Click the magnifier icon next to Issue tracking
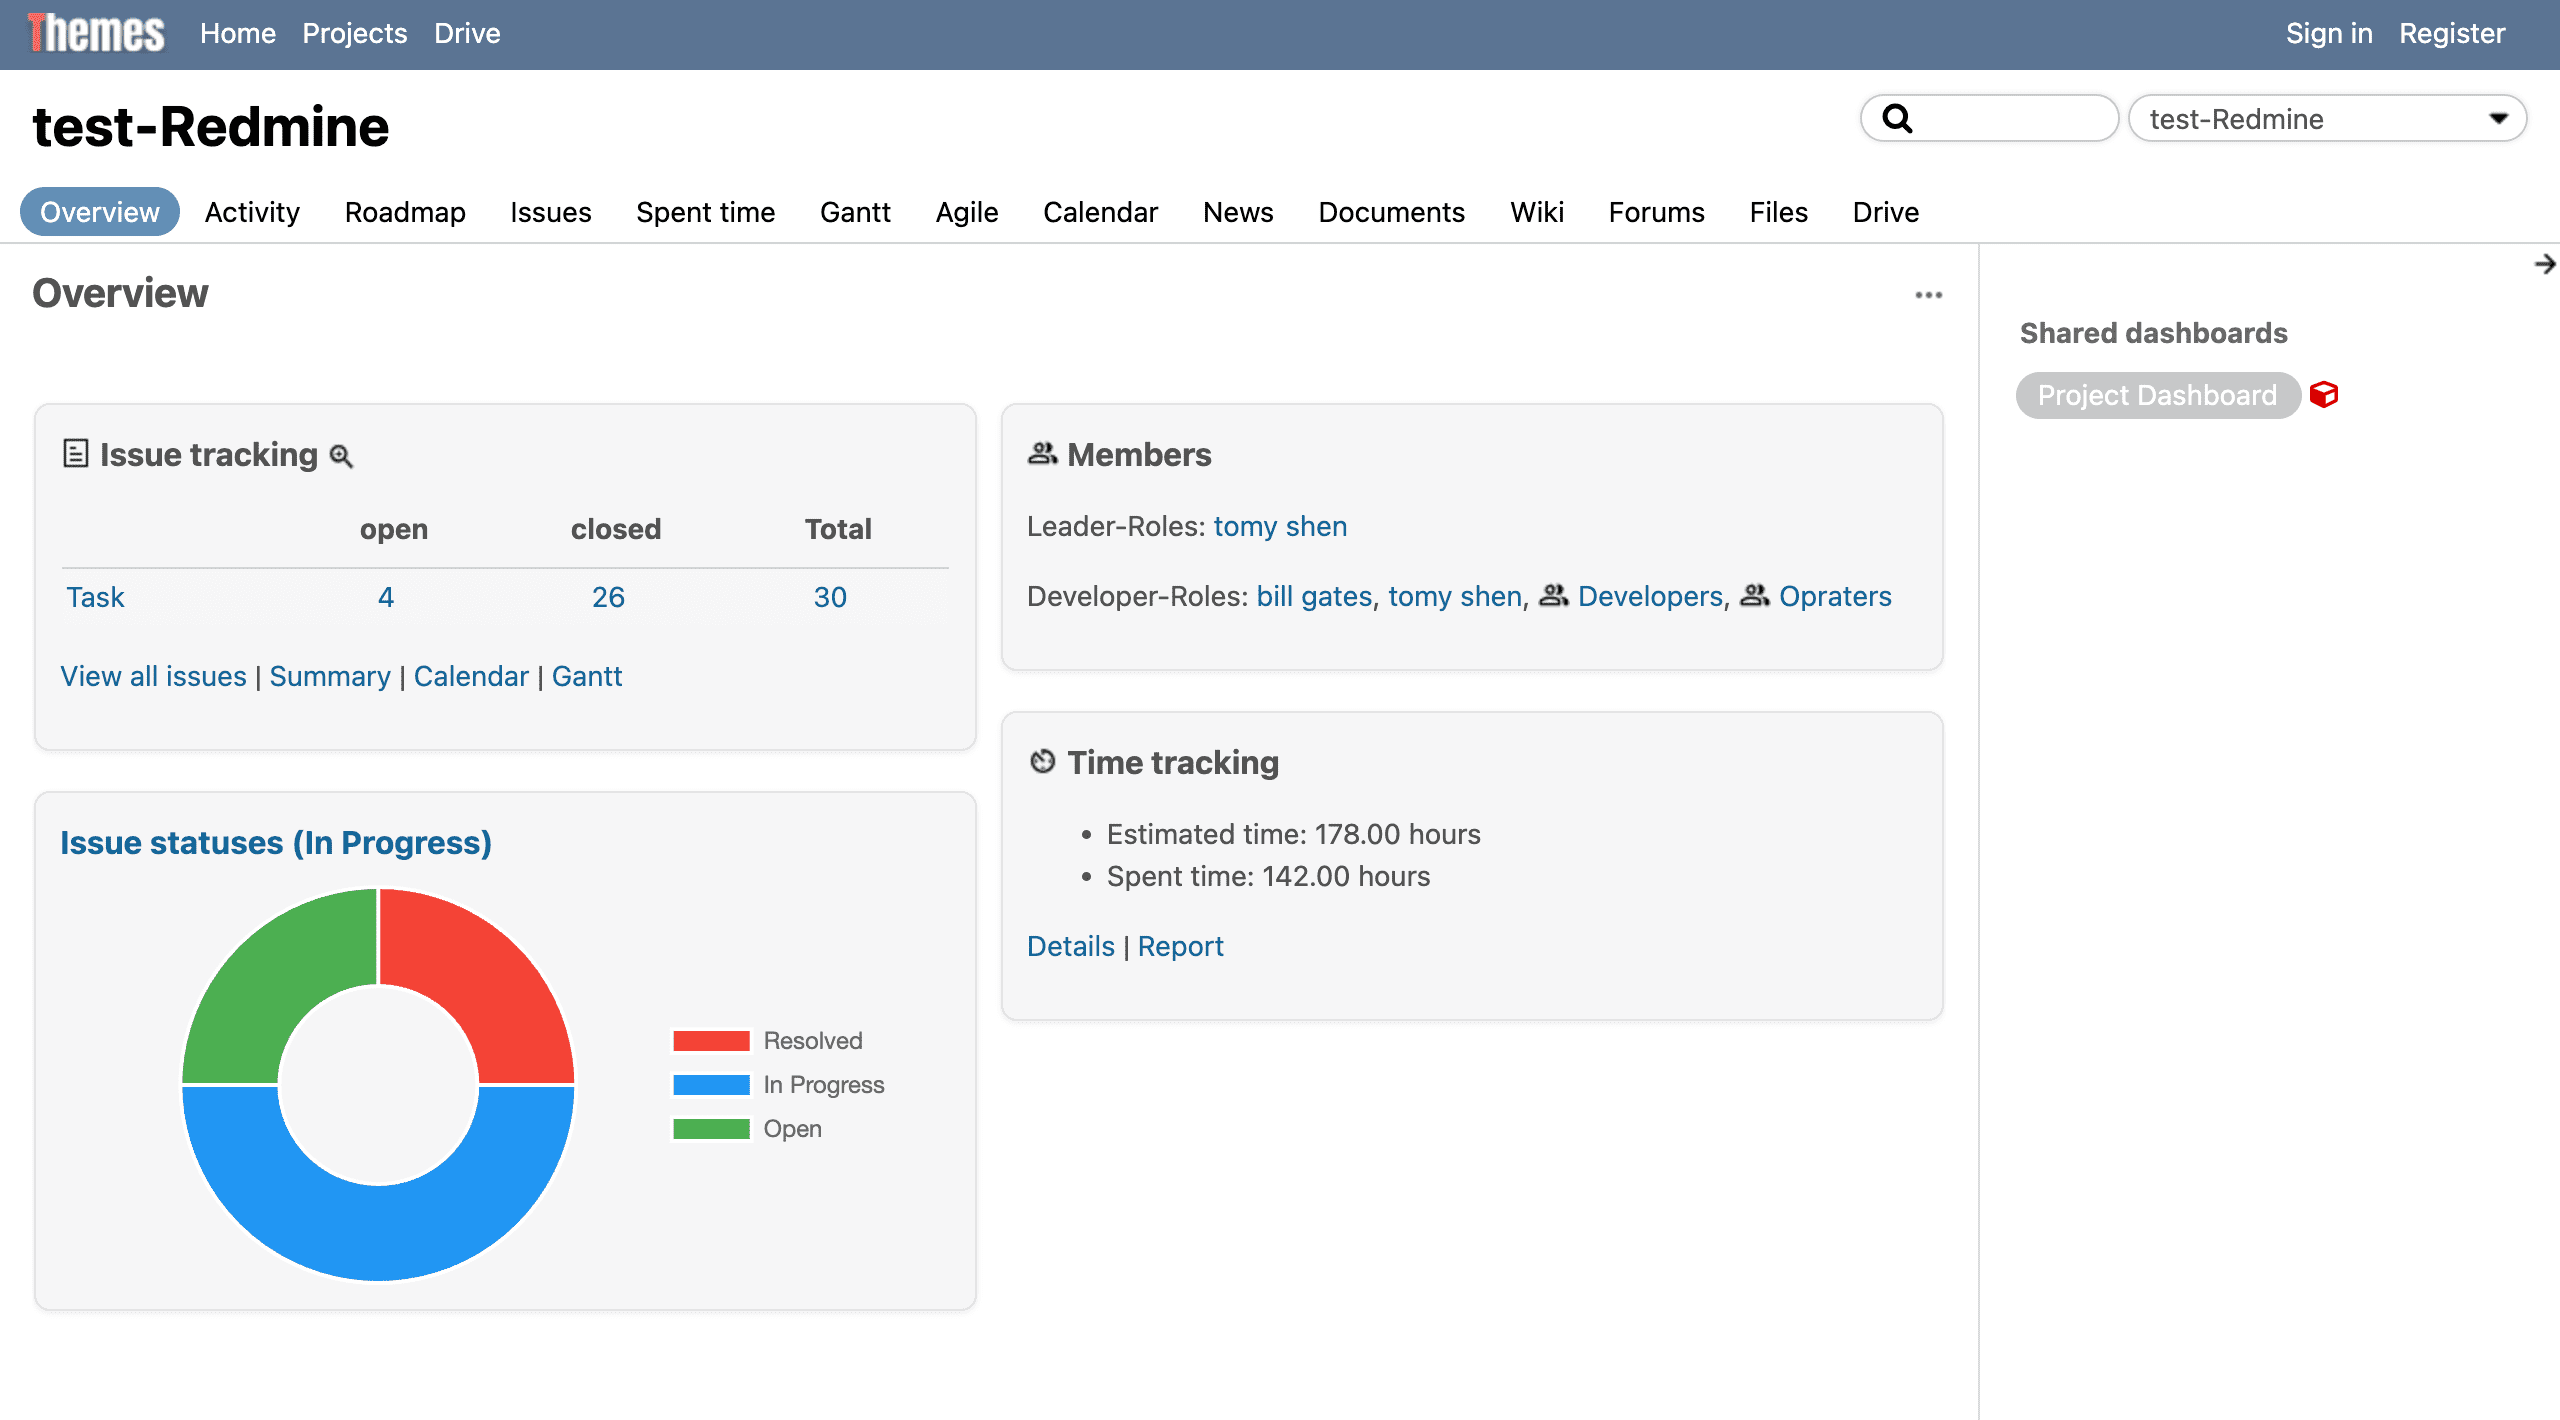Viewport: 2560px width, 1420px height. (x=341, y=457)
